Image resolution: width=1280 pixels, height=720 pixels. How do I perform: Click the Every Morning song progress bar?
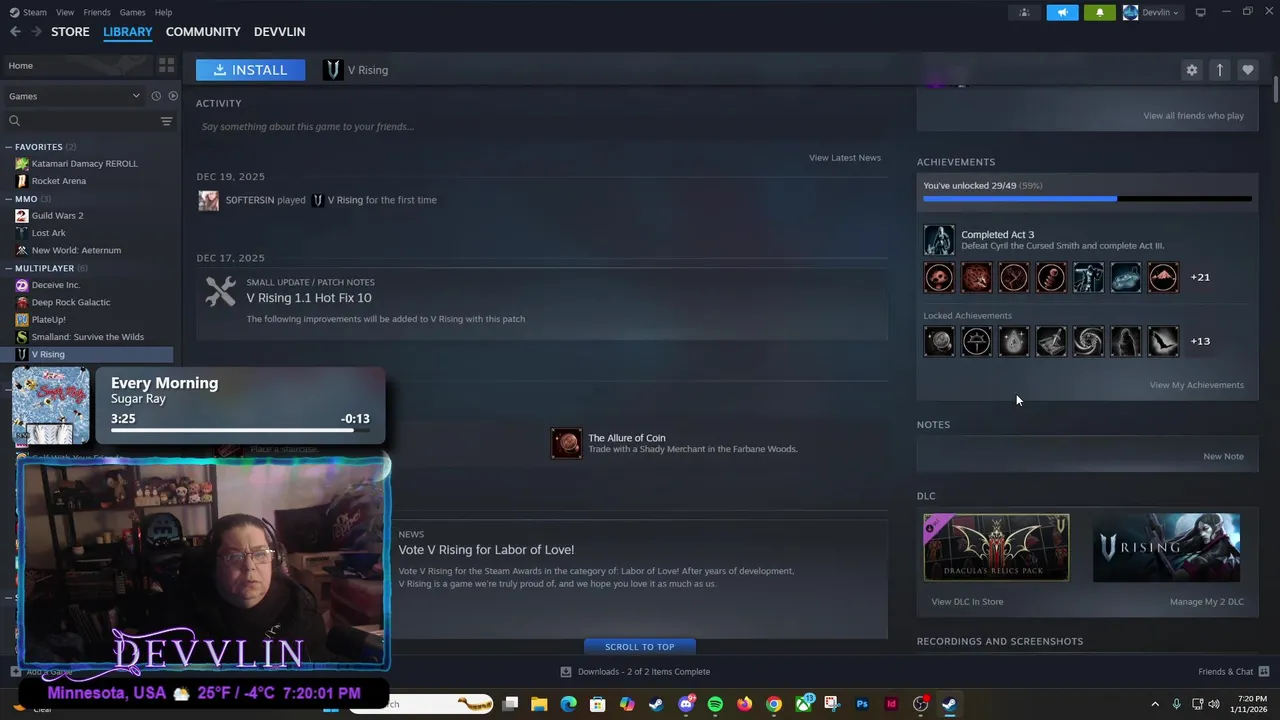click(240, 431)
